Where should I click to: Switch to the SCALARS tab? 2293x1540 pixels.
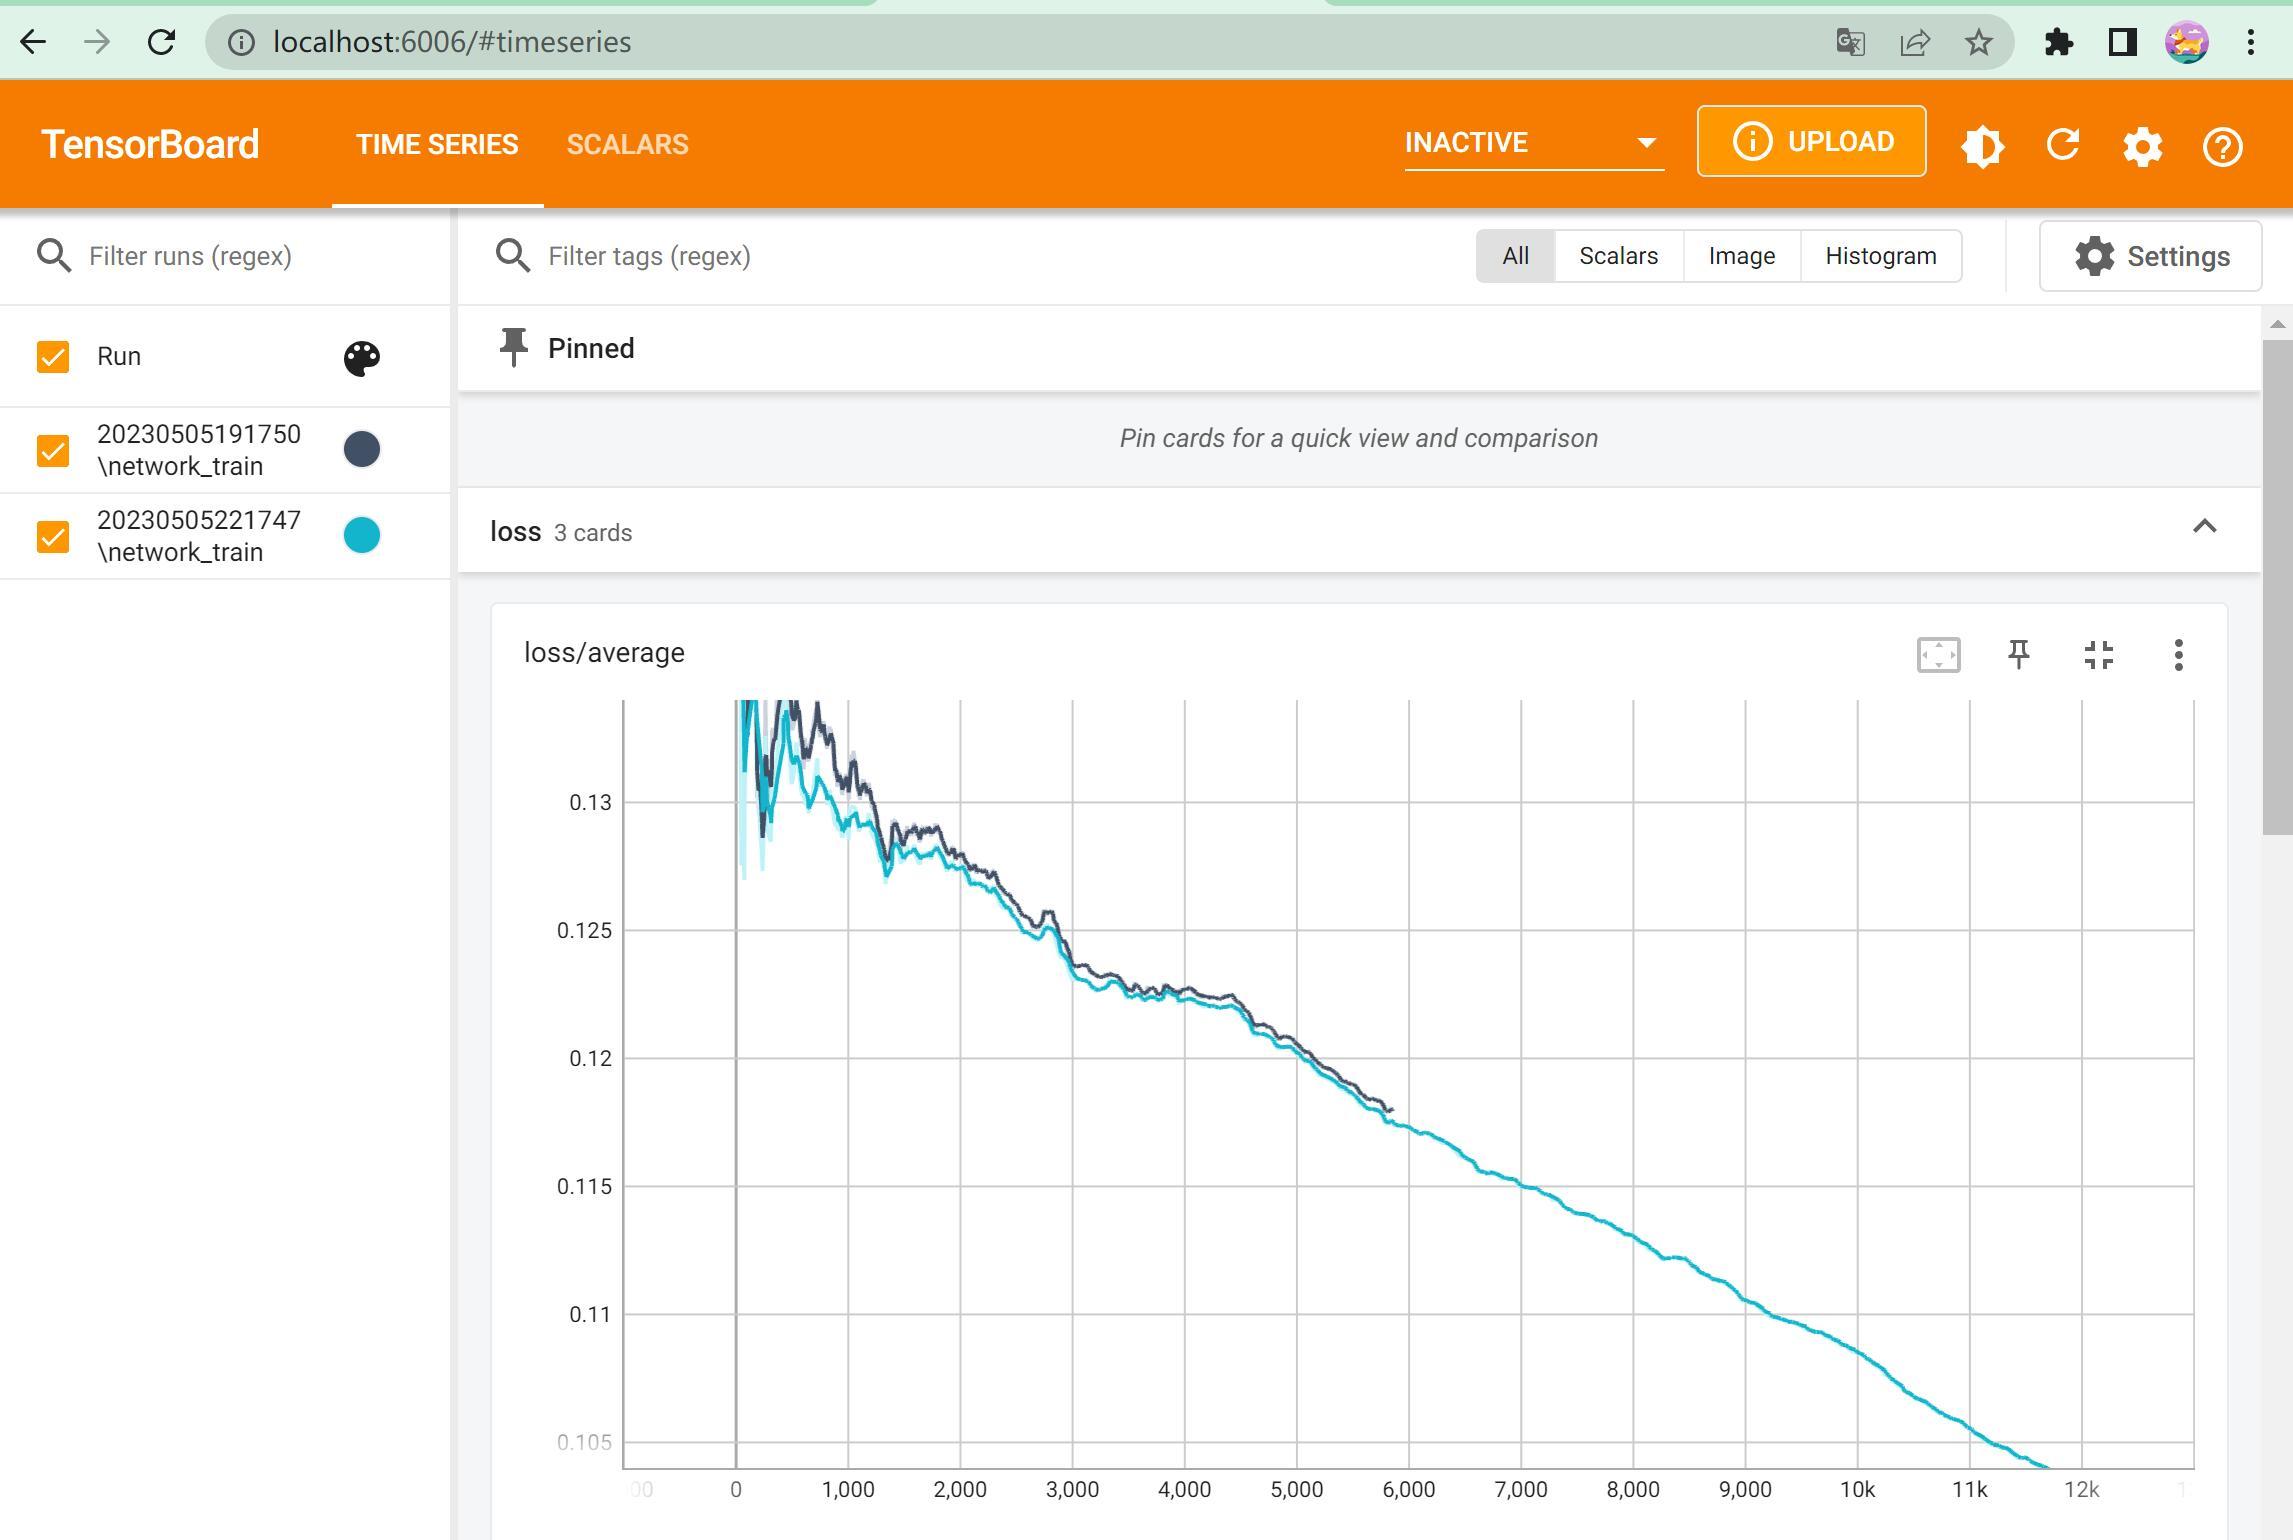point(627,145)
